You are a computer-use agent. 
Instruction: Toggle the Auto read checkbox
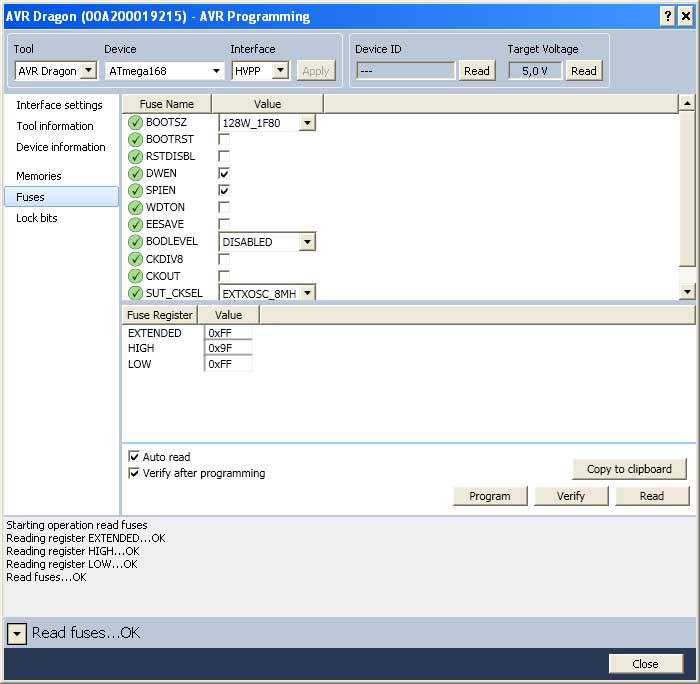(133, 456)
